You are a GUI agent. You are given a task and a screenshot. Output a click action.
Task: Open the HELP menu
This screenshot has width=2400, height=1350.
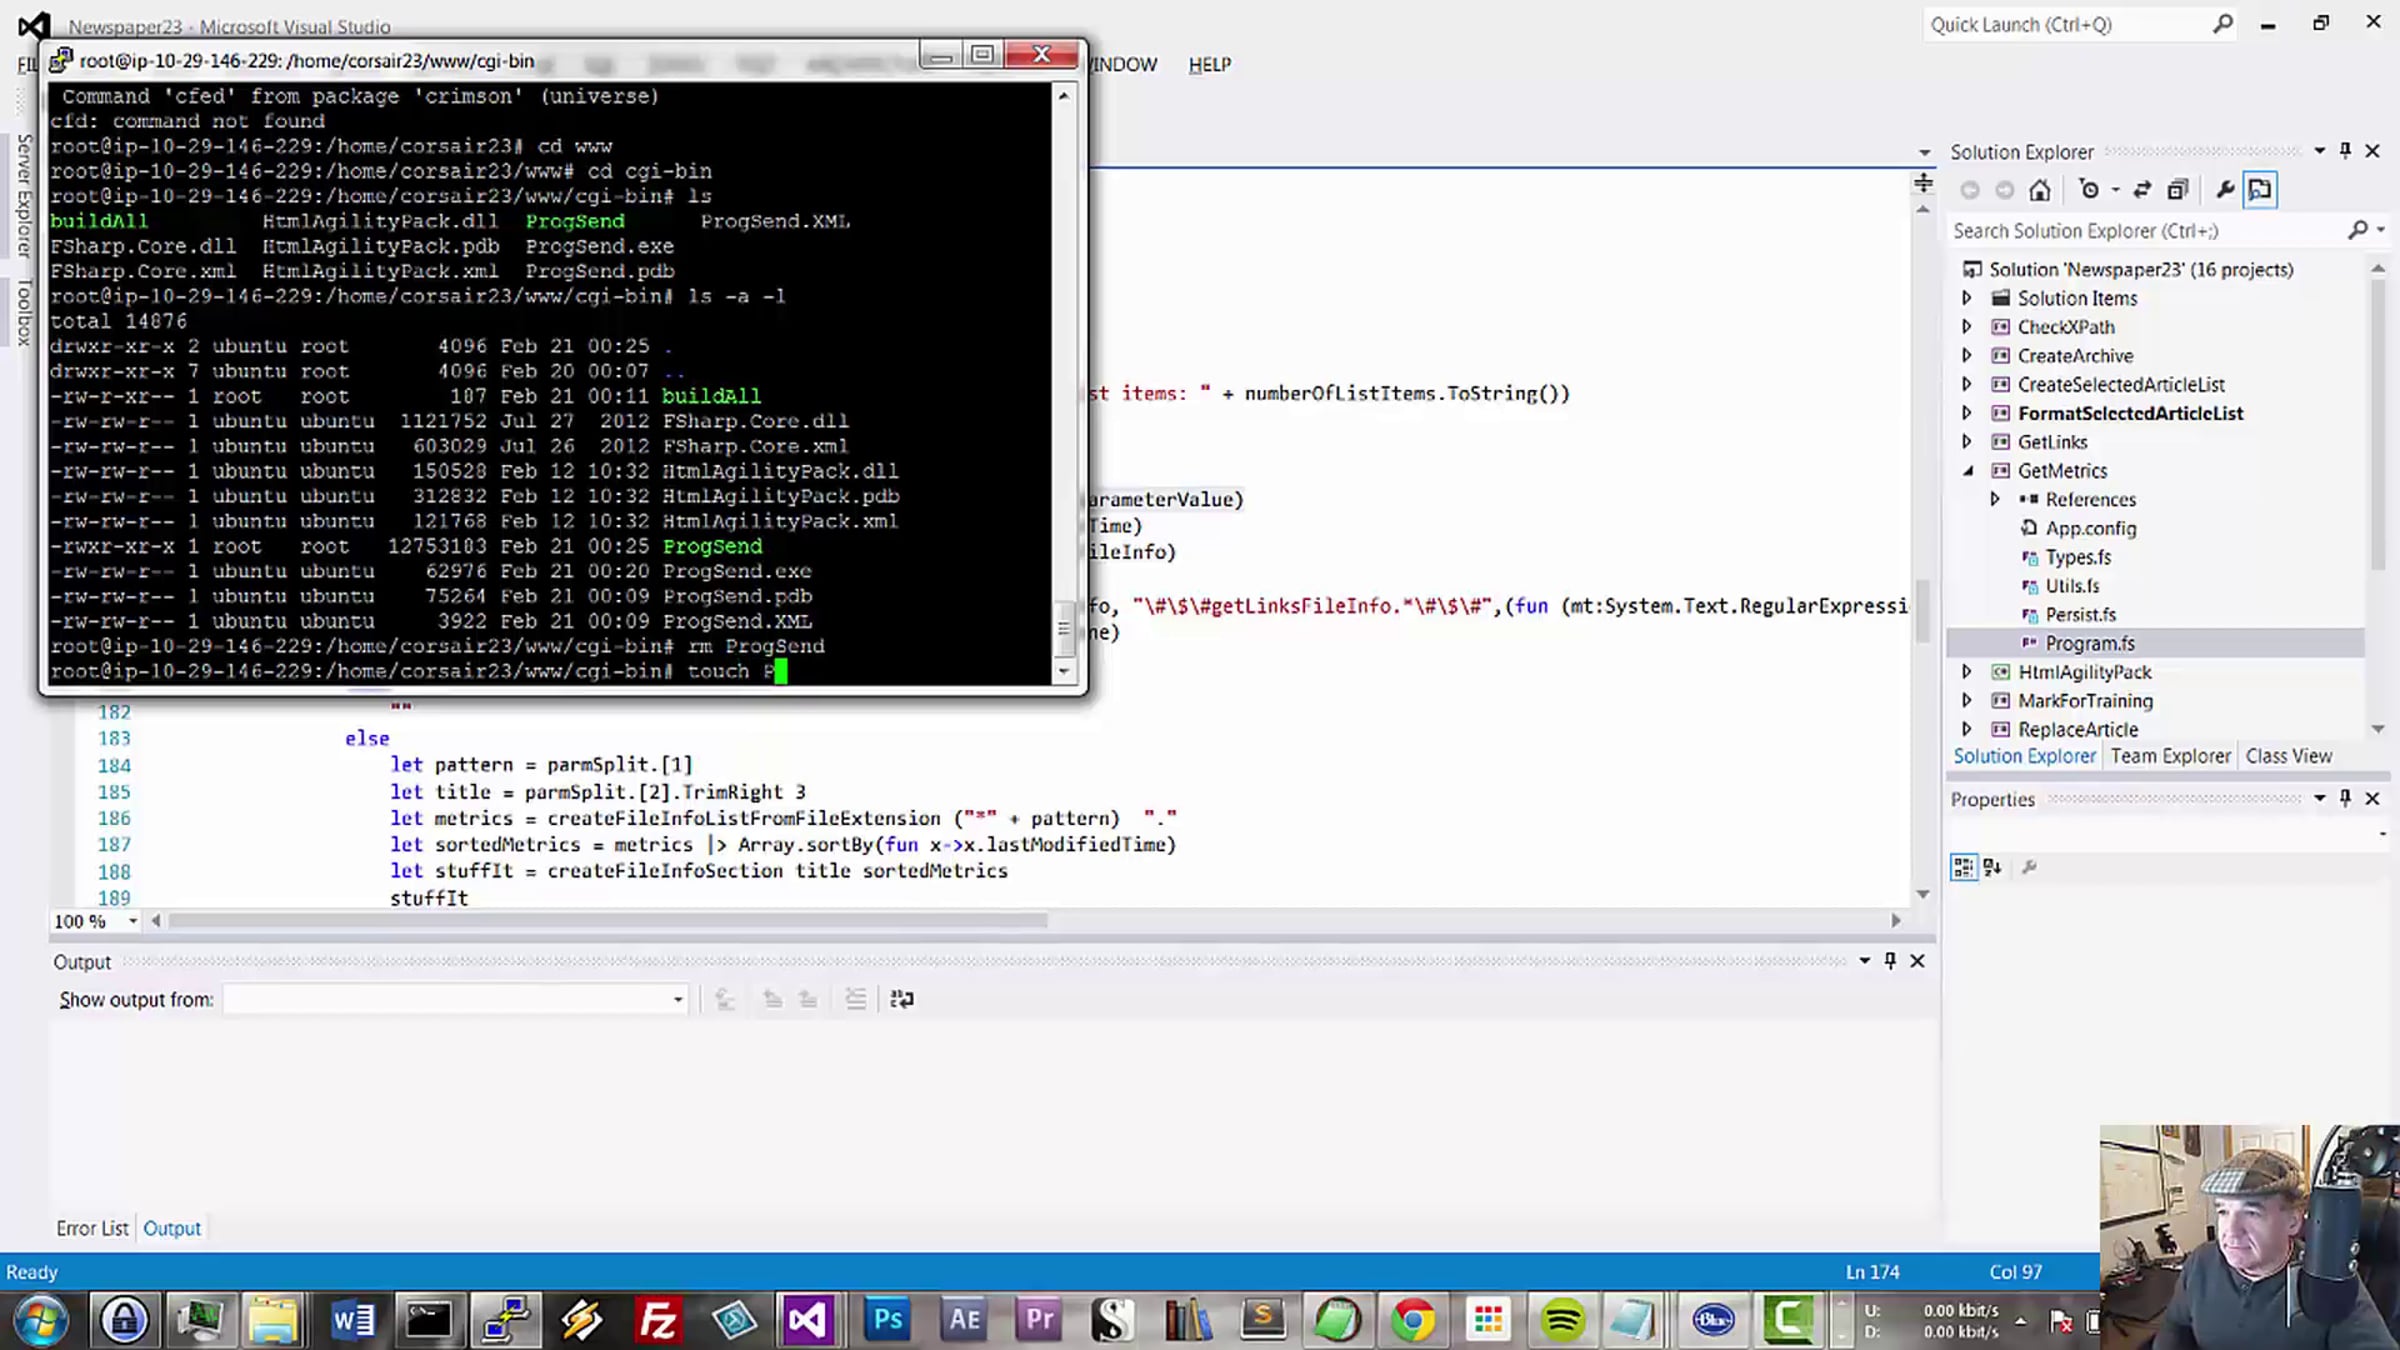1209,65
